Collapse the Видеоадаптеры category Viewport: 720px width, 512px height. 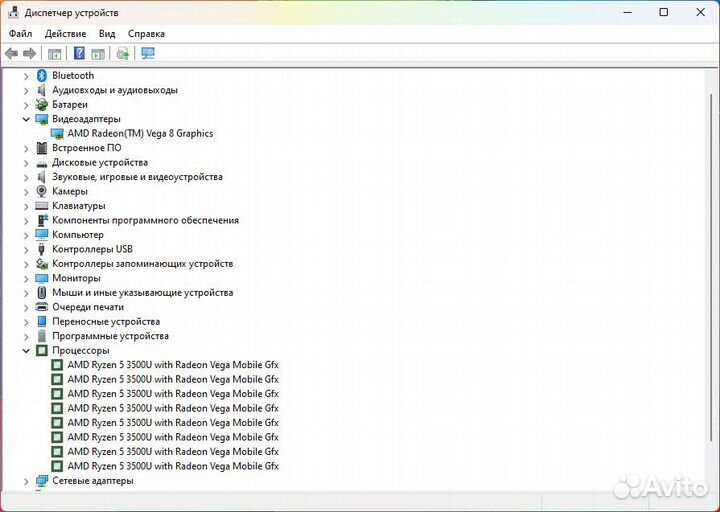26,119
